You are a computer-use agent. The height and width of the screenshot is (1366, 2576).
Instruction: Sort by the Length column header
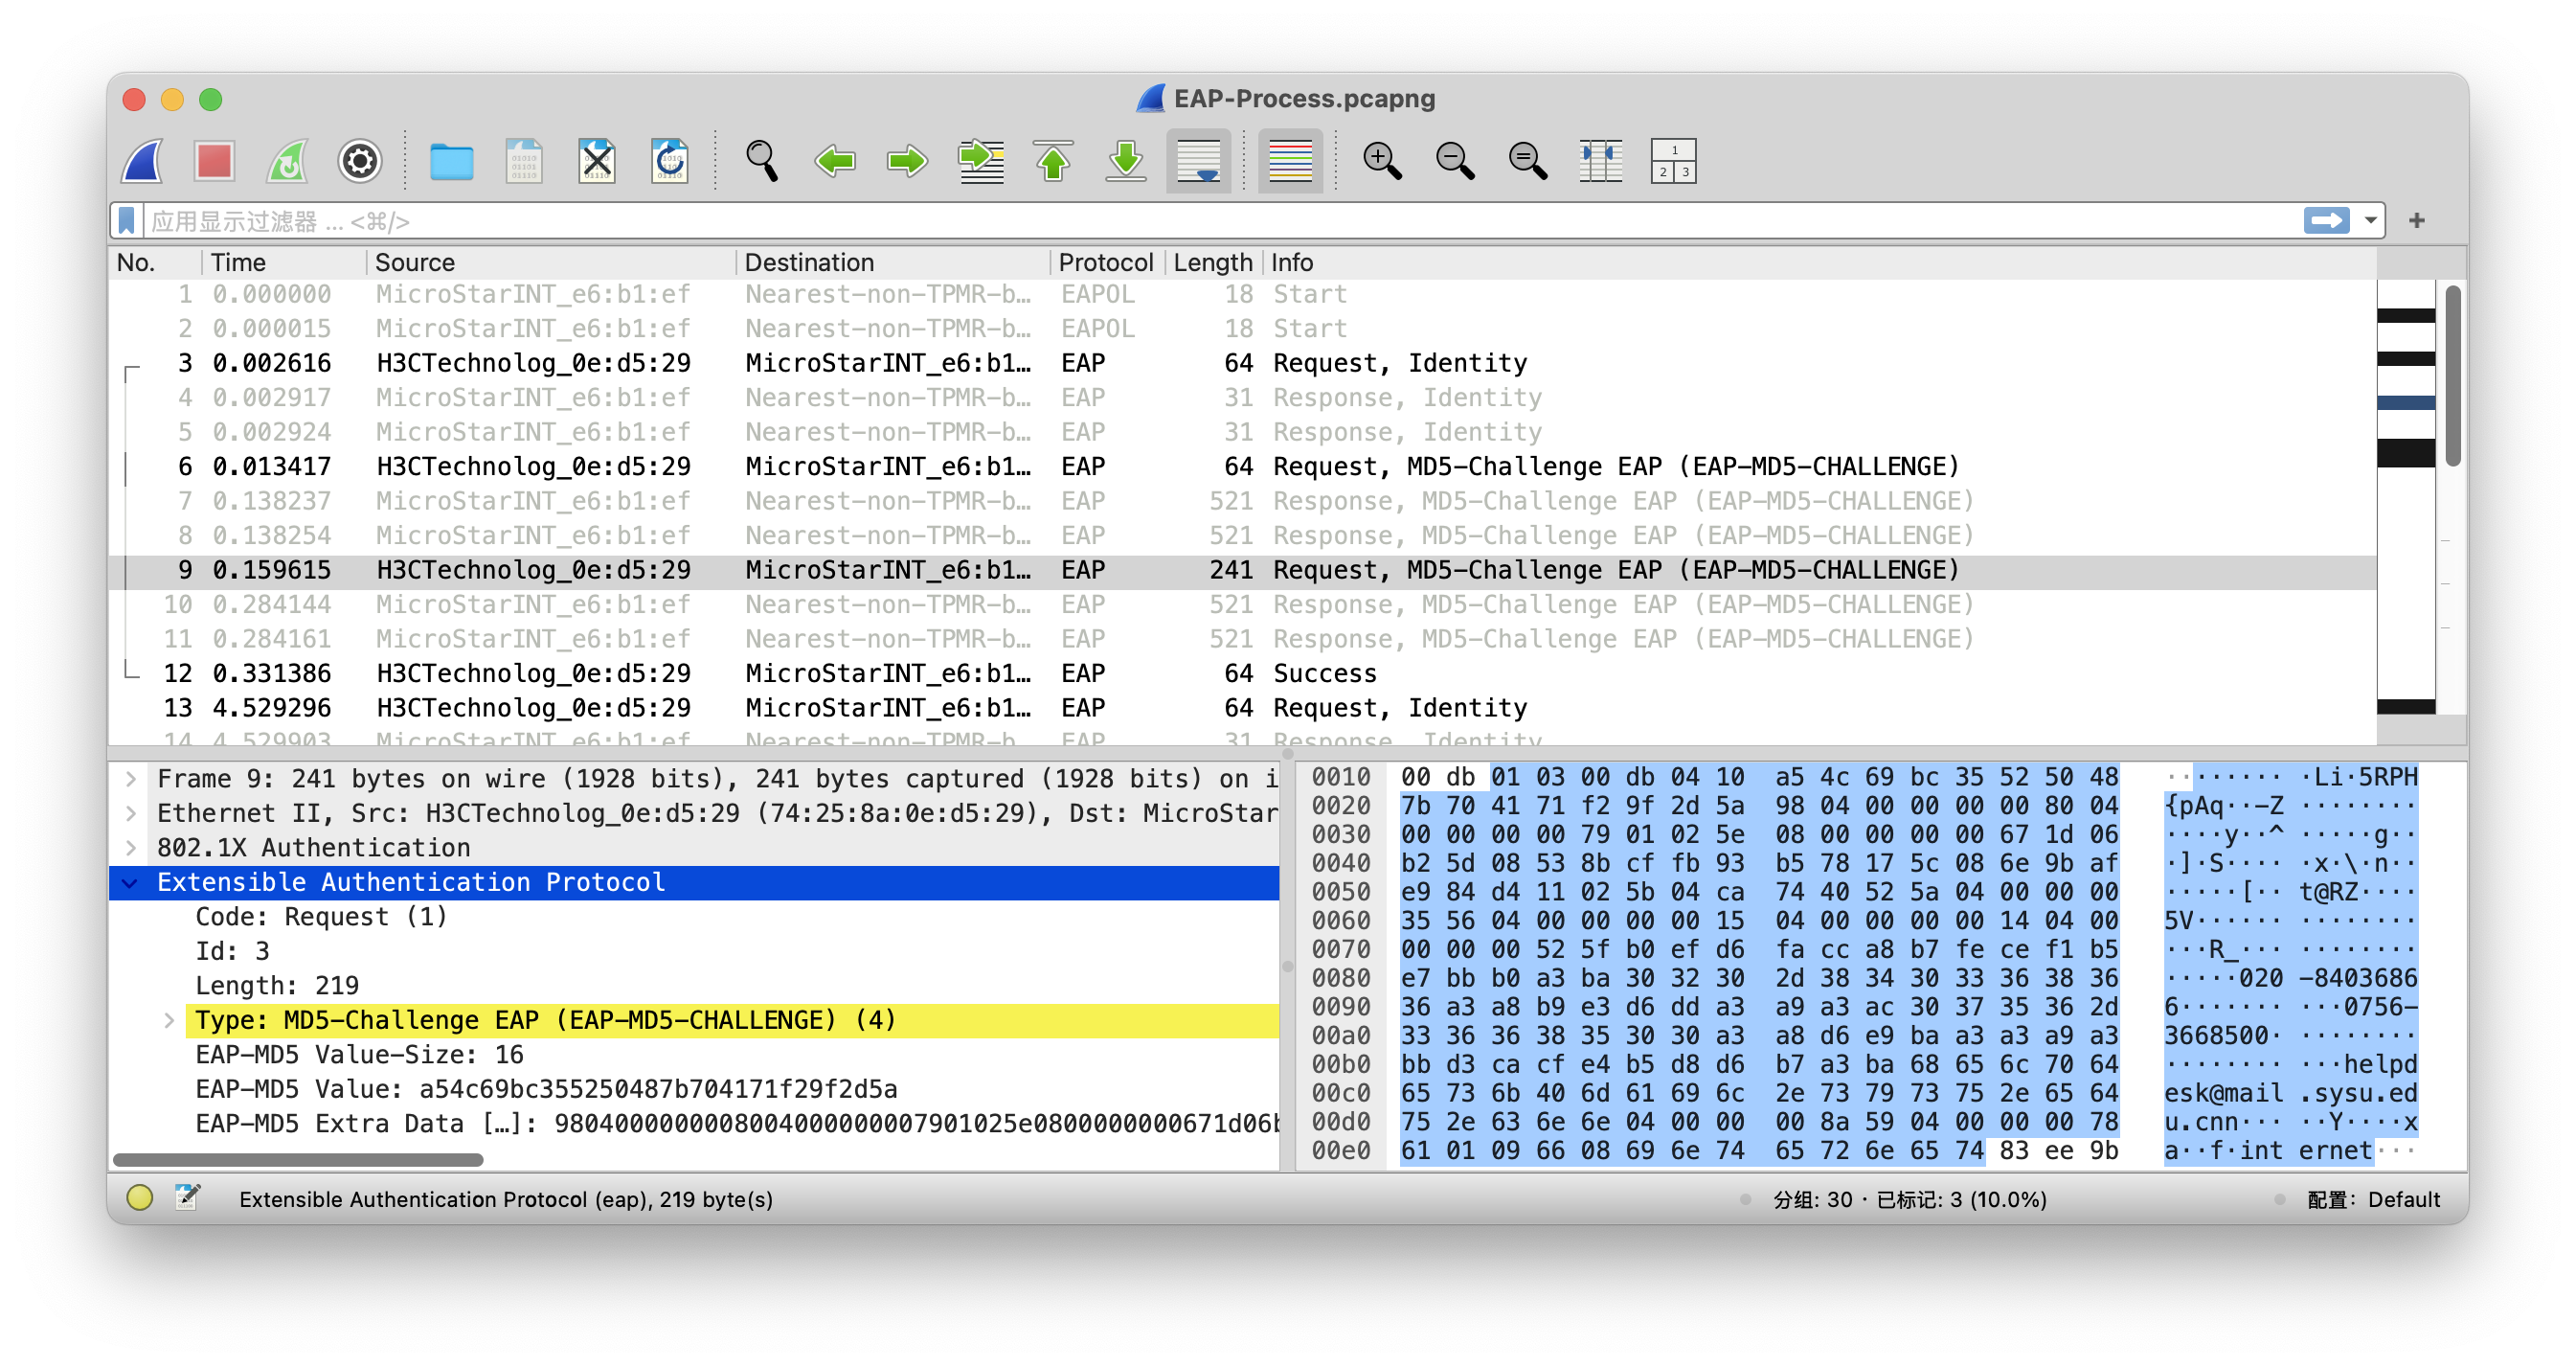(x=1211, y=262)
